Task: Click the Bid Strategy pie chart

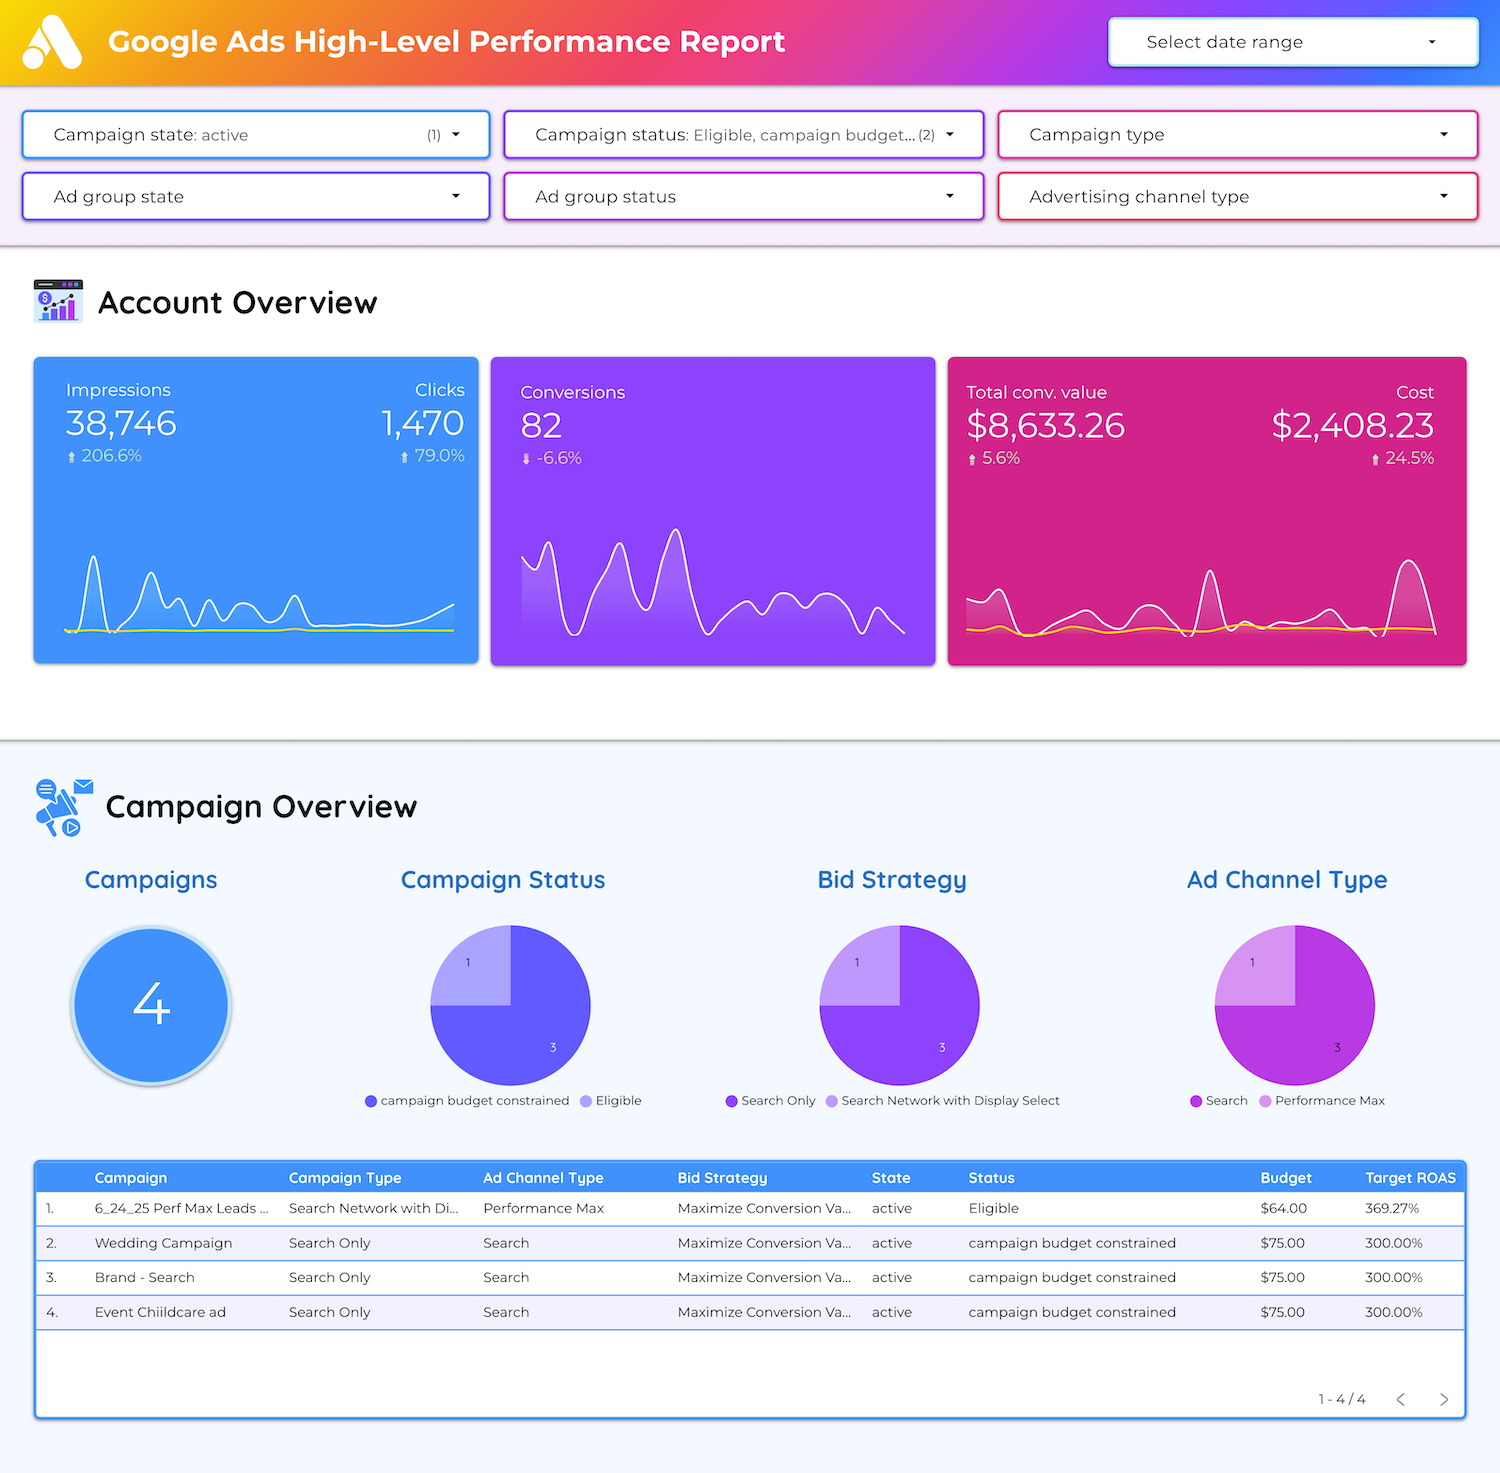Action: (899, 1005)
